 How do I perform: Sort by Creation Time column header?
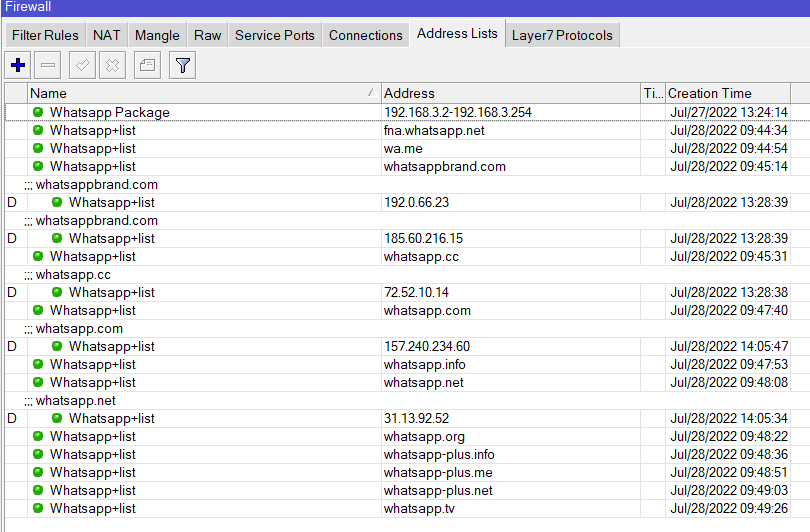728,93
